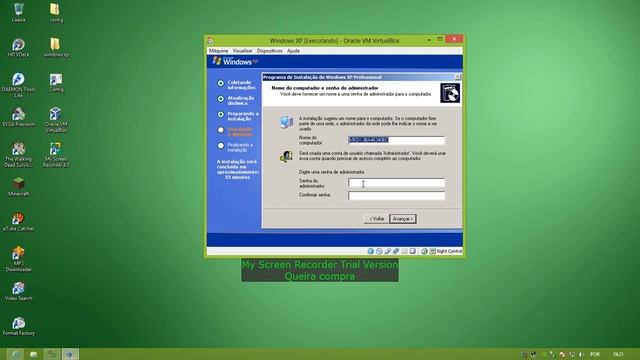Click VirtualBox optical disc status icon
This screenshot has height=360, width=640.
point(379,251)
